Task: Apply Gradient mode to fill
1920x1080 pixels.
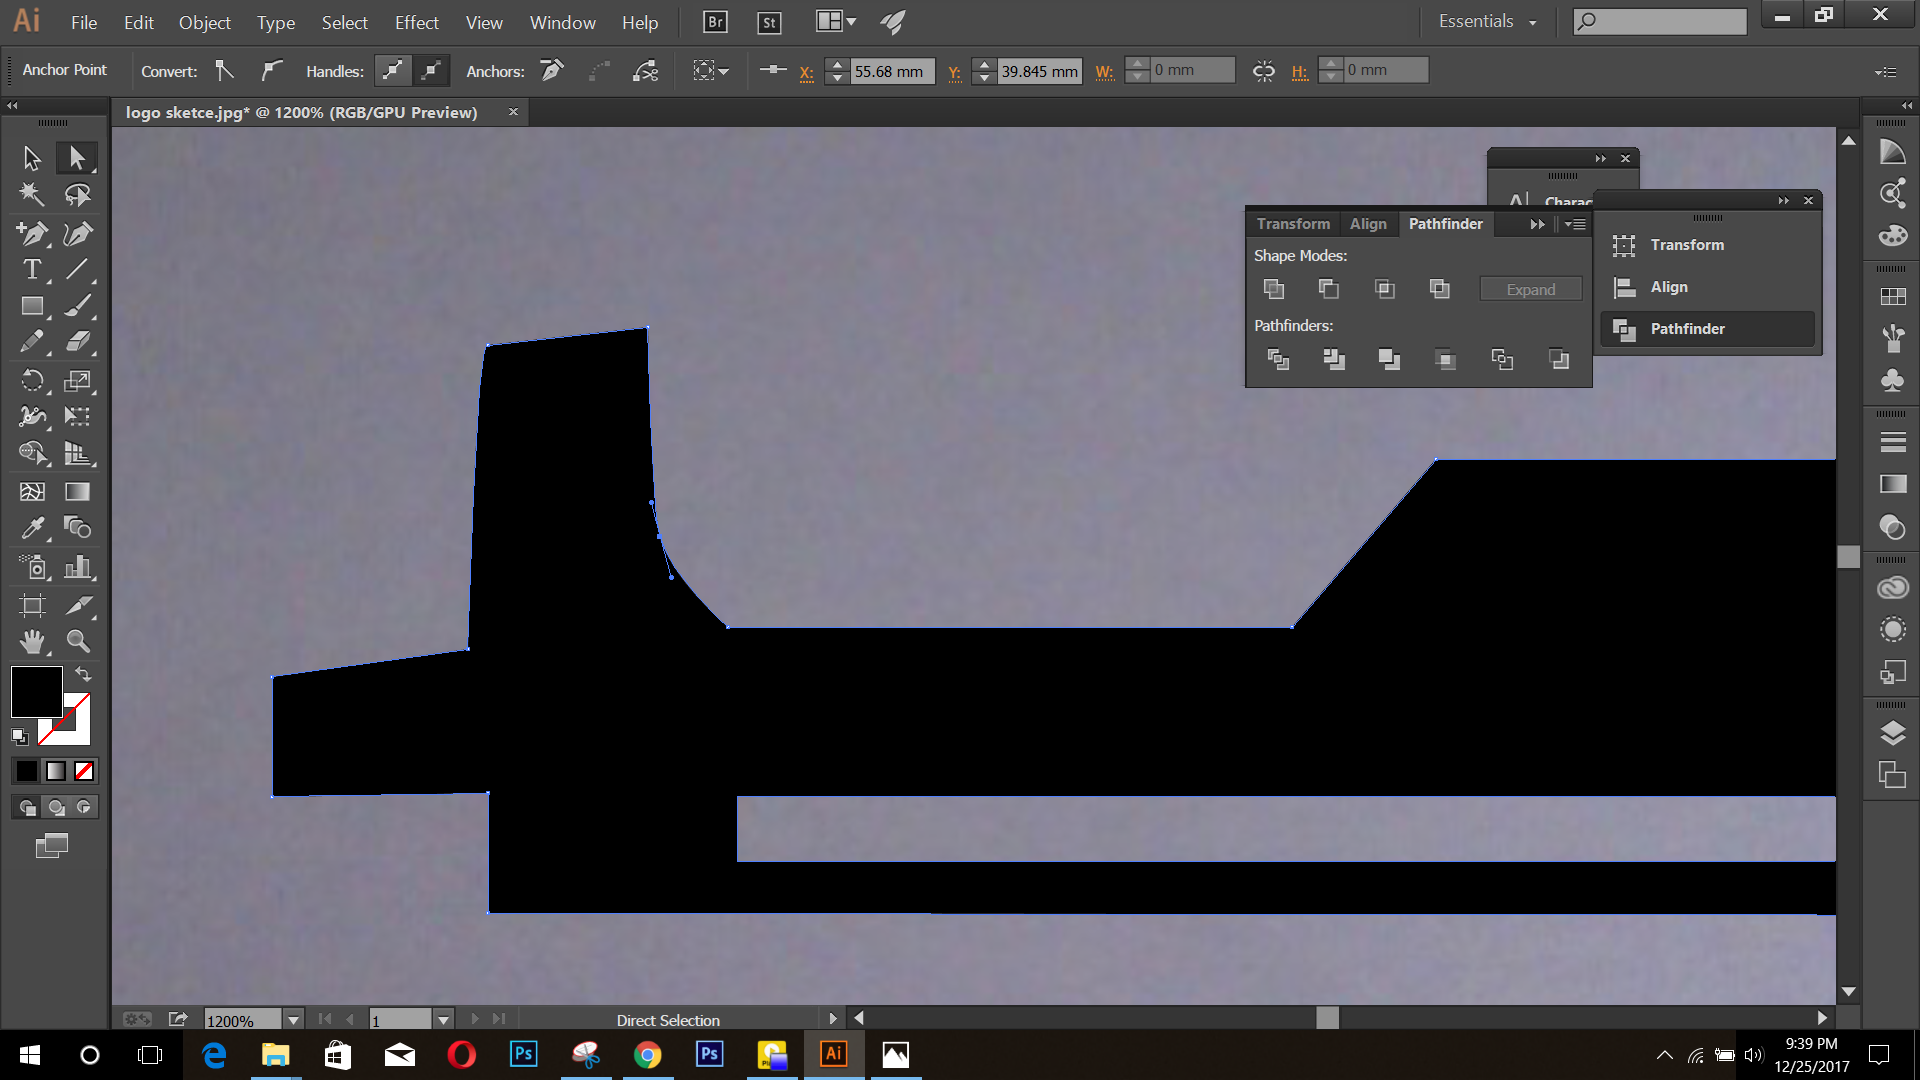Action: click(56, 771)
